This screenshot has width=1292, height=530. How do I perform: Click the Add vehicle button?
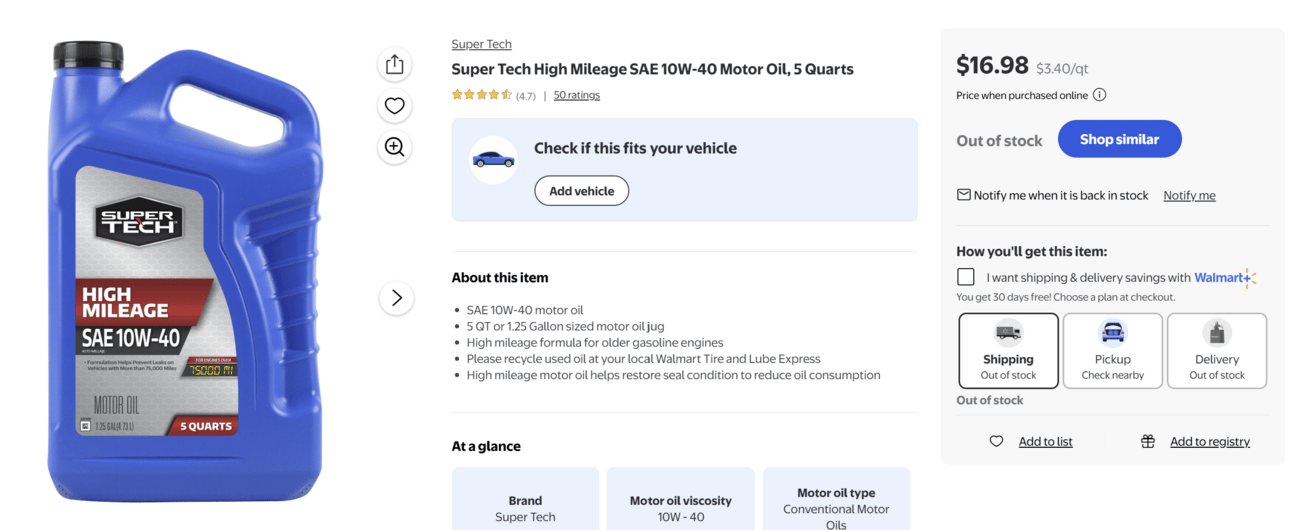[581, 191]
